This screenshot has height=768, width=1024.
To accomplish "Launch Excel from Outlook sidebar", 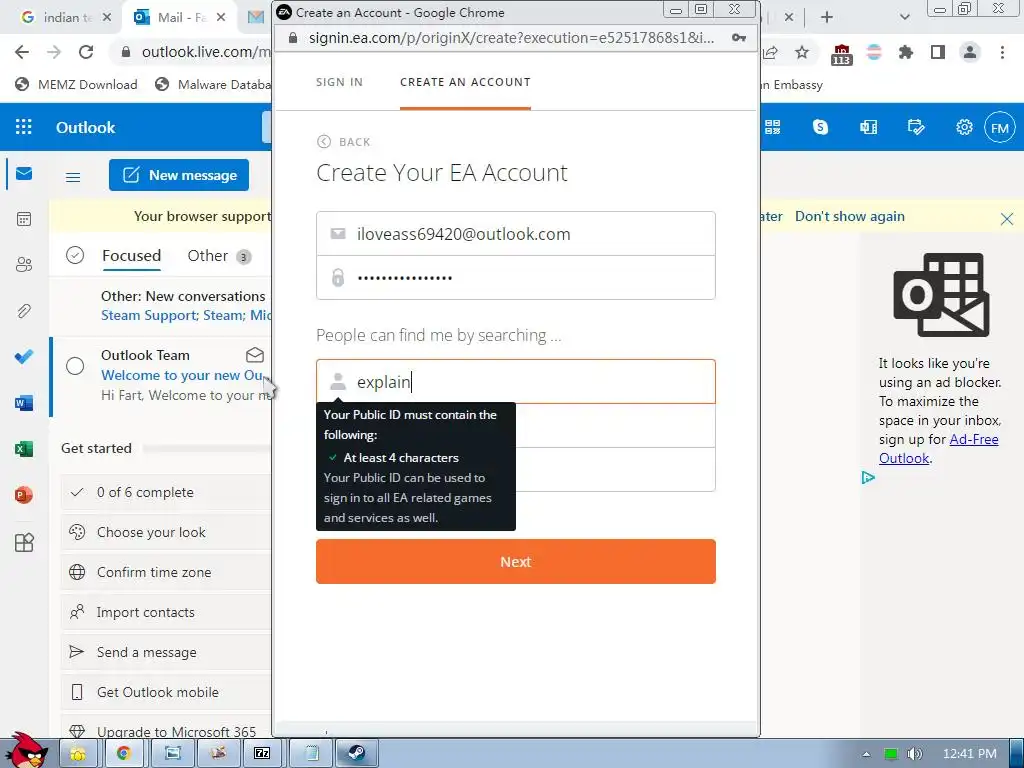I will (x=24, y=449).
